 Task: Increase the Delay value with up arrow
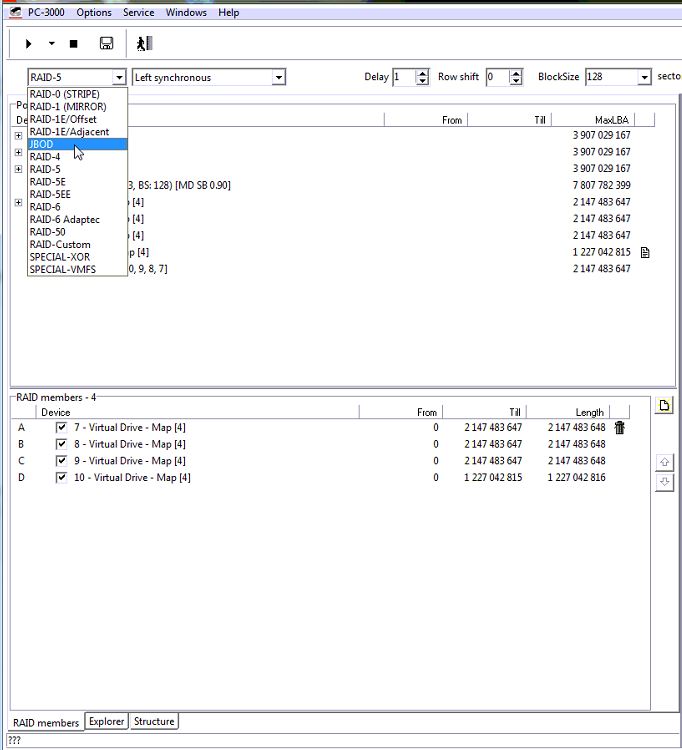[422, 73]
